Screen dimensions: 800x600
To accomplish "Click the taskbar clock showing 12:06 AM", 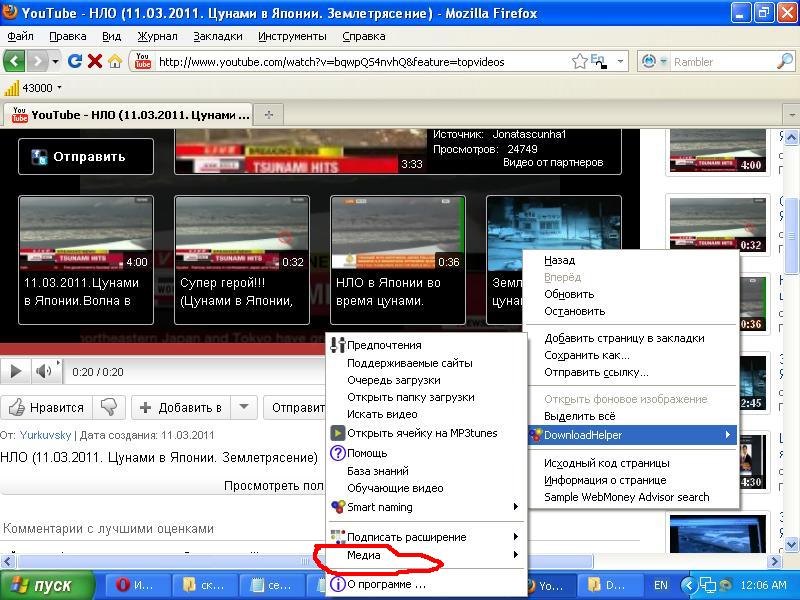I will tap(763, 585).
